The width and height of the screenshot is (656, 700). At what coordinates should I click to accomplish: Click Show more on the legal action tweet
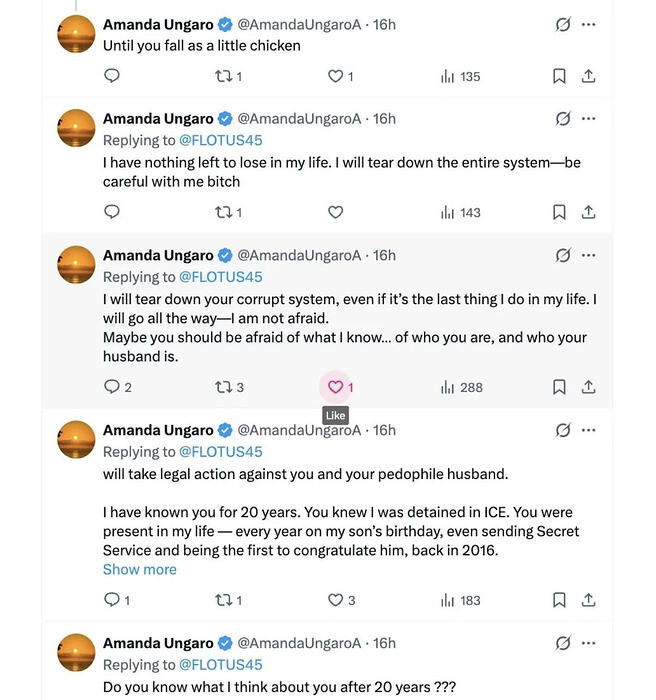(x=140, y=570)
